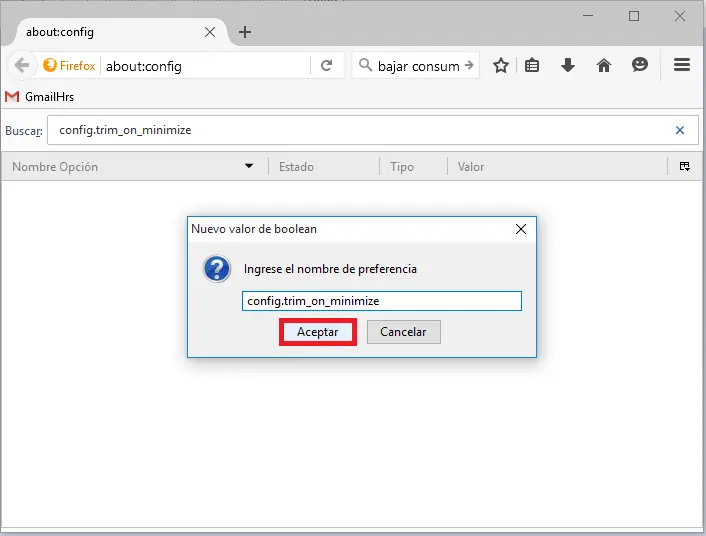Clear the Buscar field with the X
The image size is (706, 536).
(680, 130)
